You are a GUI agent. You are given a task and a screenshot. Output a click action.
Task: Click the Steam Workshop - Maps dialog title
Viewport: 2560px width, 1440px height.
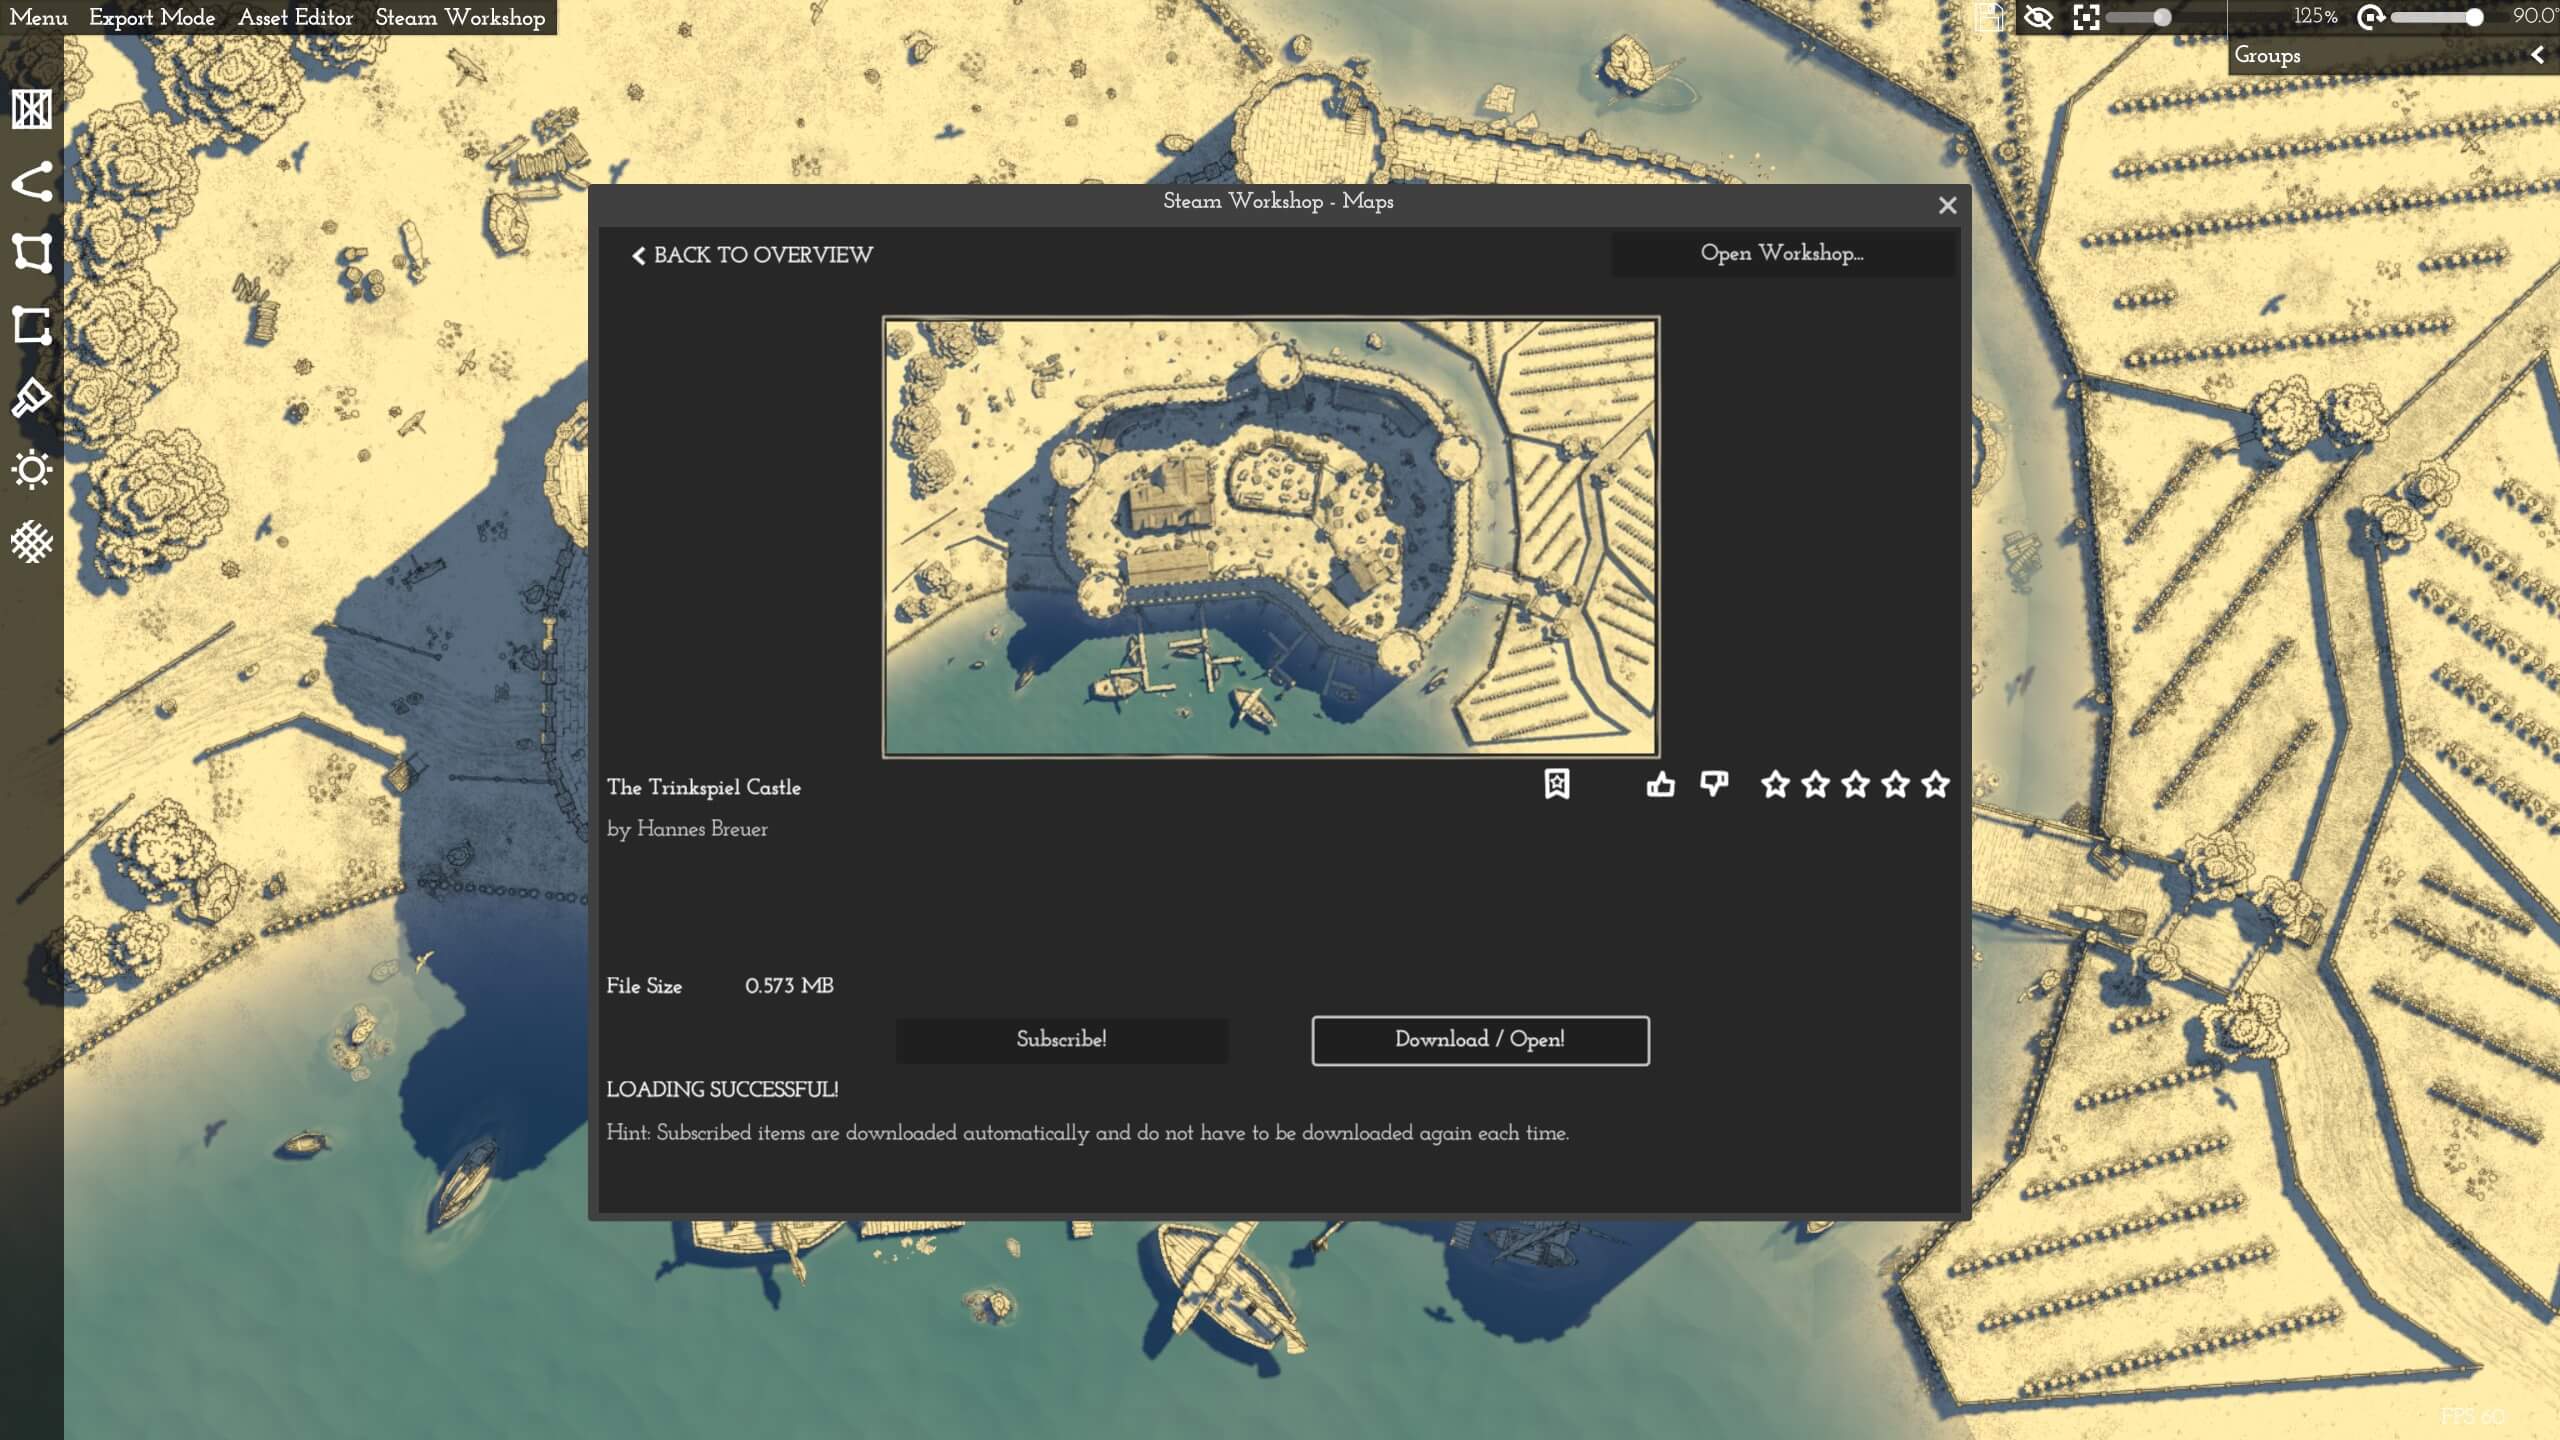click(1278, 202)
